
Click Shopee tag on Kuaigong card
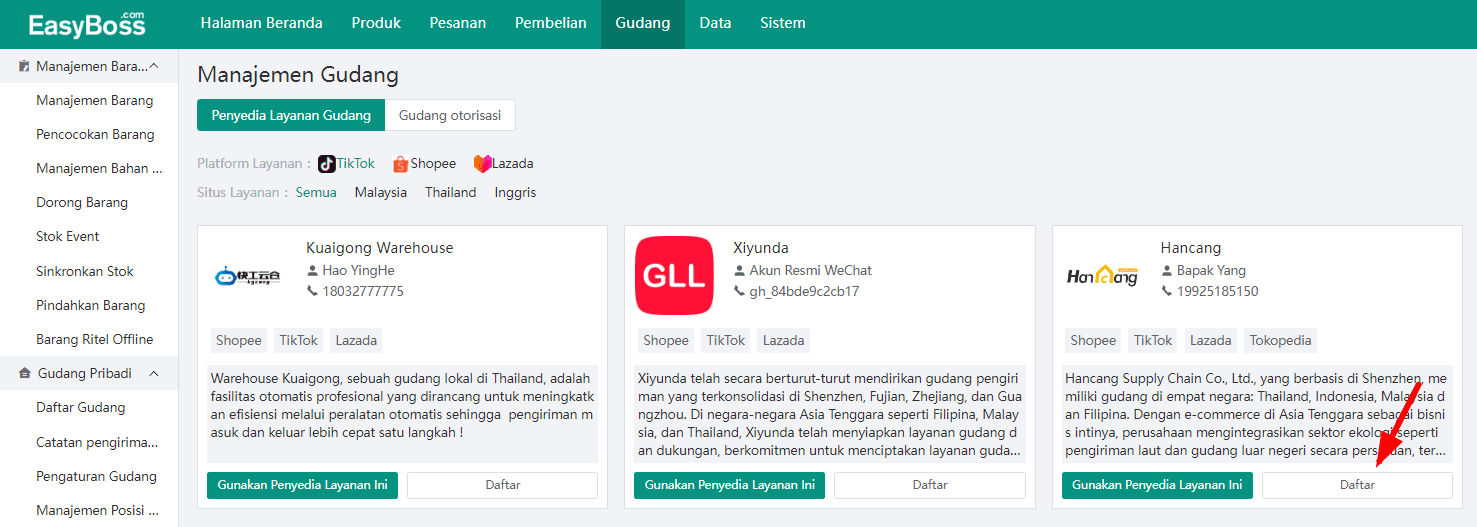click(x=239, y=340)
